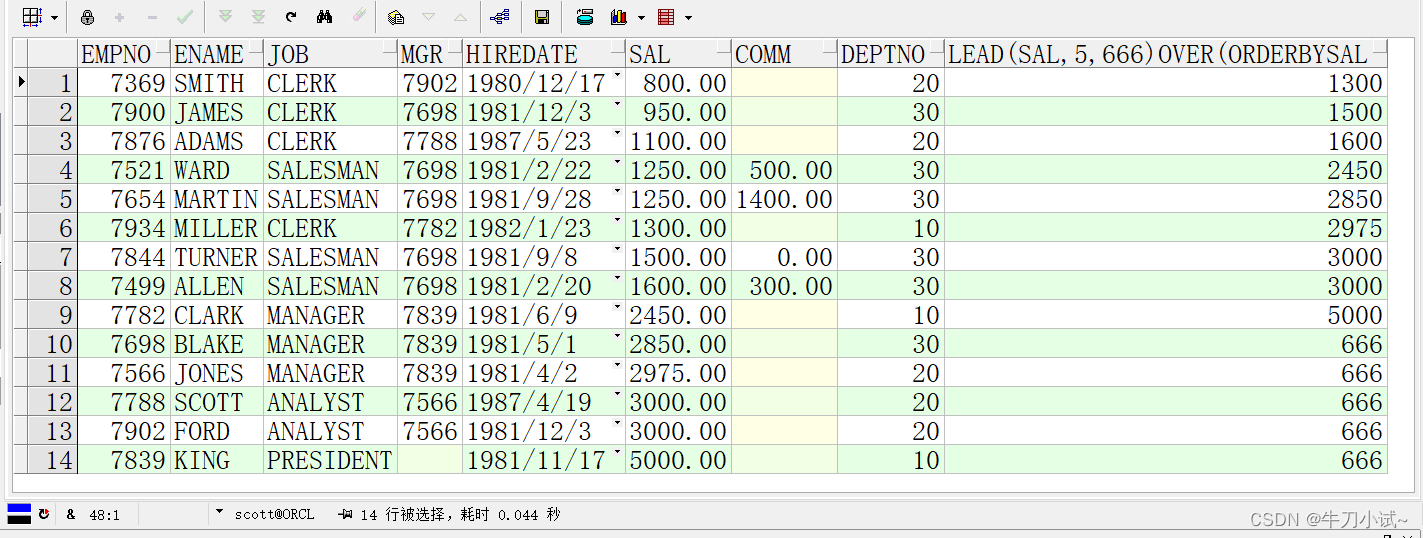The image size is (1423, 538).
Task: Click the fetch next page arrows icon
Action: pyautogui.click(x=225, y=17)
